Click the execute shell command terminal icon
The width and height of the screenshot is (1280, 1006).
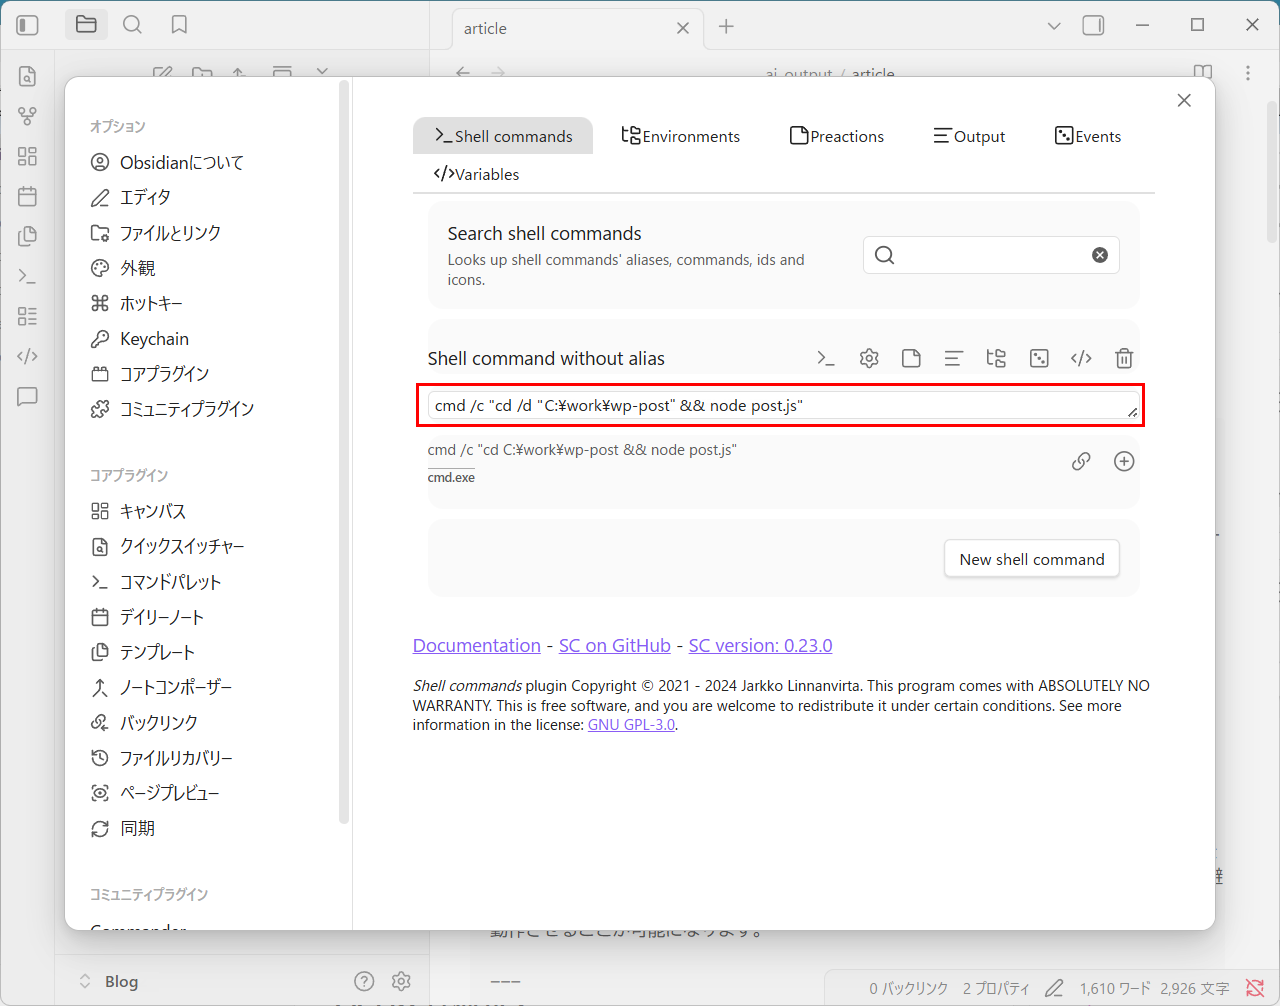(826, 358)
